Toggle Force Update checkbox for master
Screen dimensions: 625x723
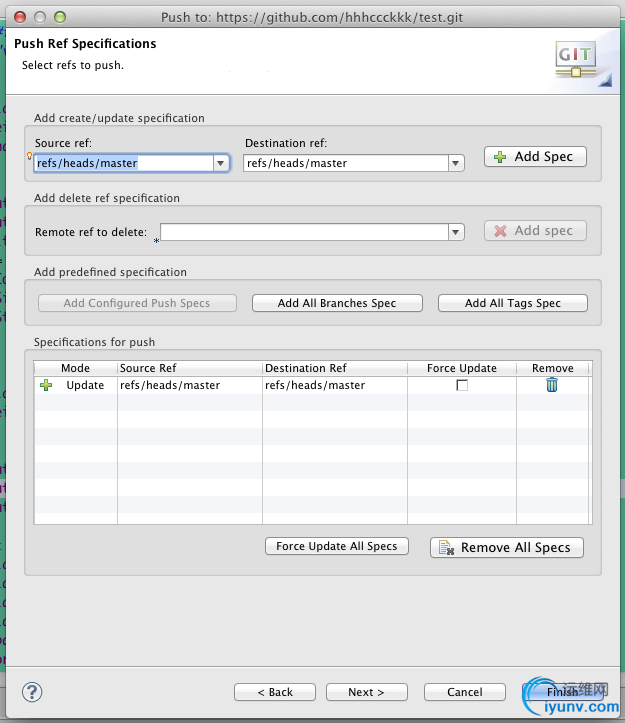click(462, 385)
